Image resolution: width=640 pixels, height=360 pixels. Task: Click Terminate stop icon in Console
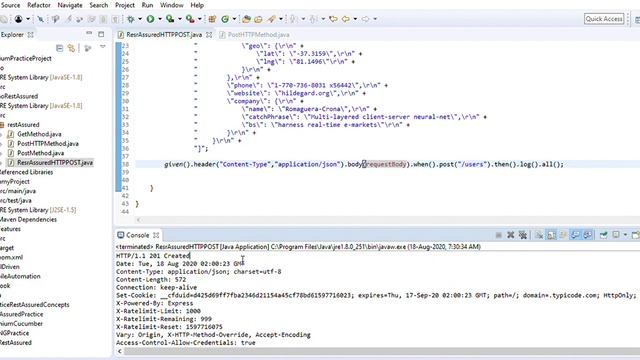point(498,235)
